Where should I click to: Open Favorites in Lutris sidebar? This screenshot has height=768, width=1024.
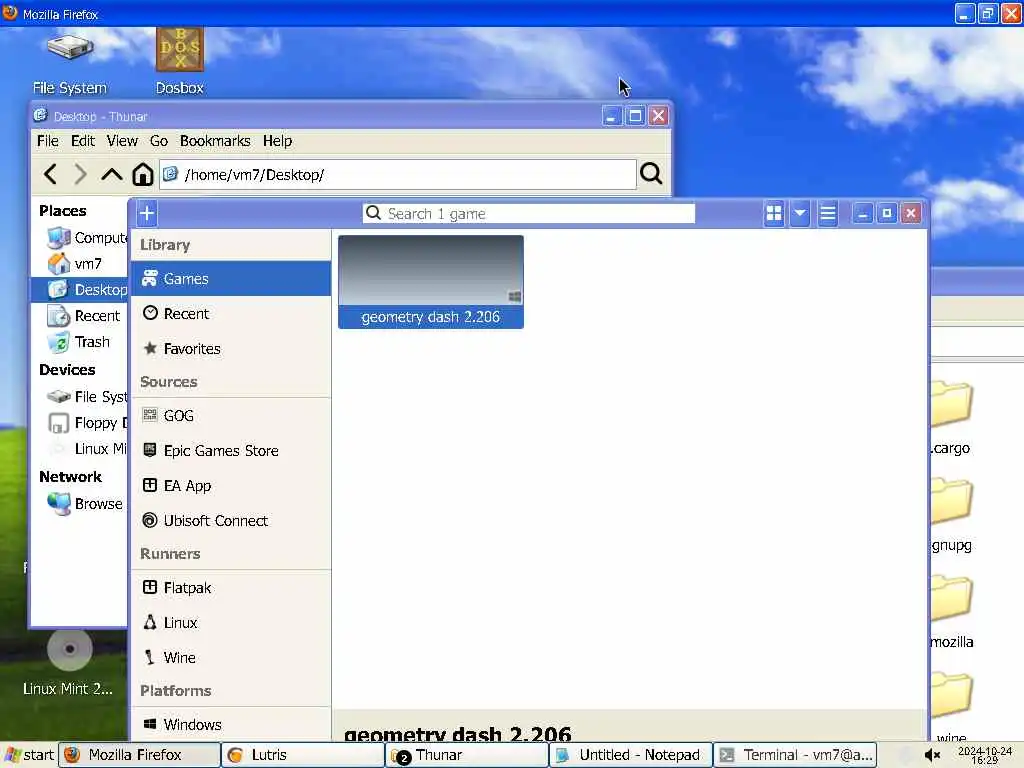click(231, 349)
